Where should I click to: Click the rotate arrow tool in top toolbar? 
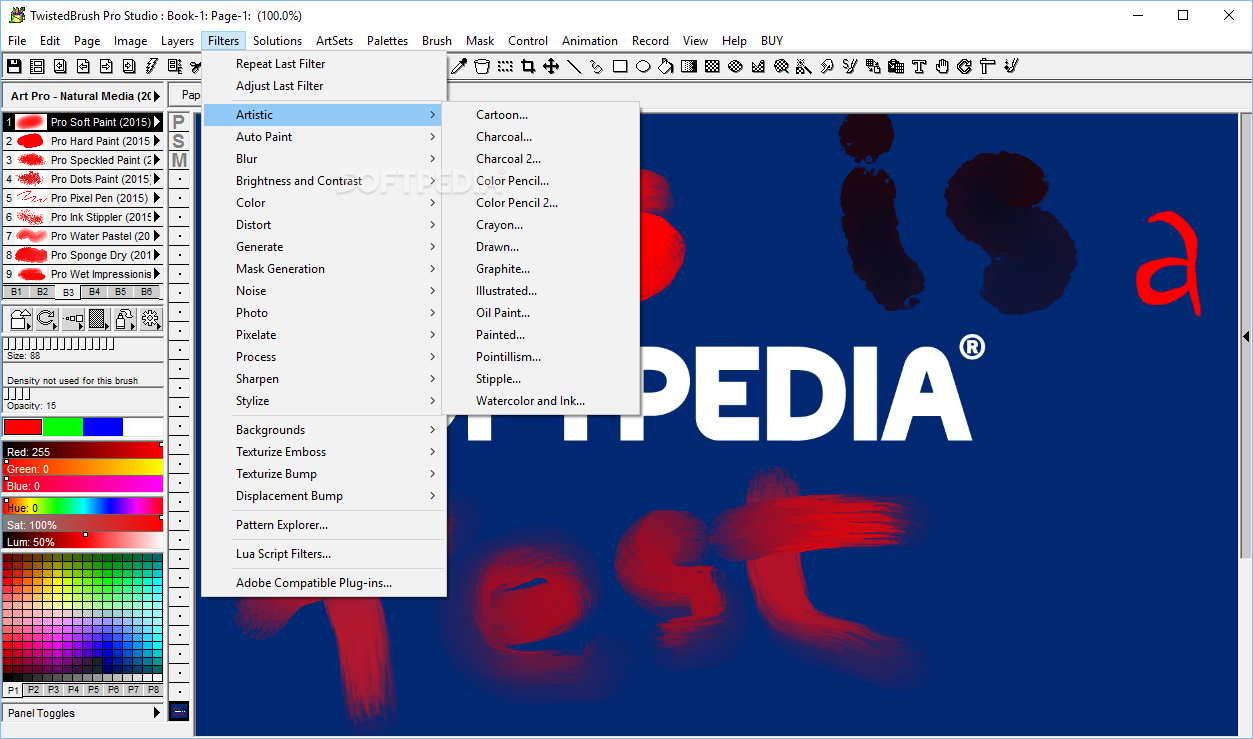click(964, 66)
